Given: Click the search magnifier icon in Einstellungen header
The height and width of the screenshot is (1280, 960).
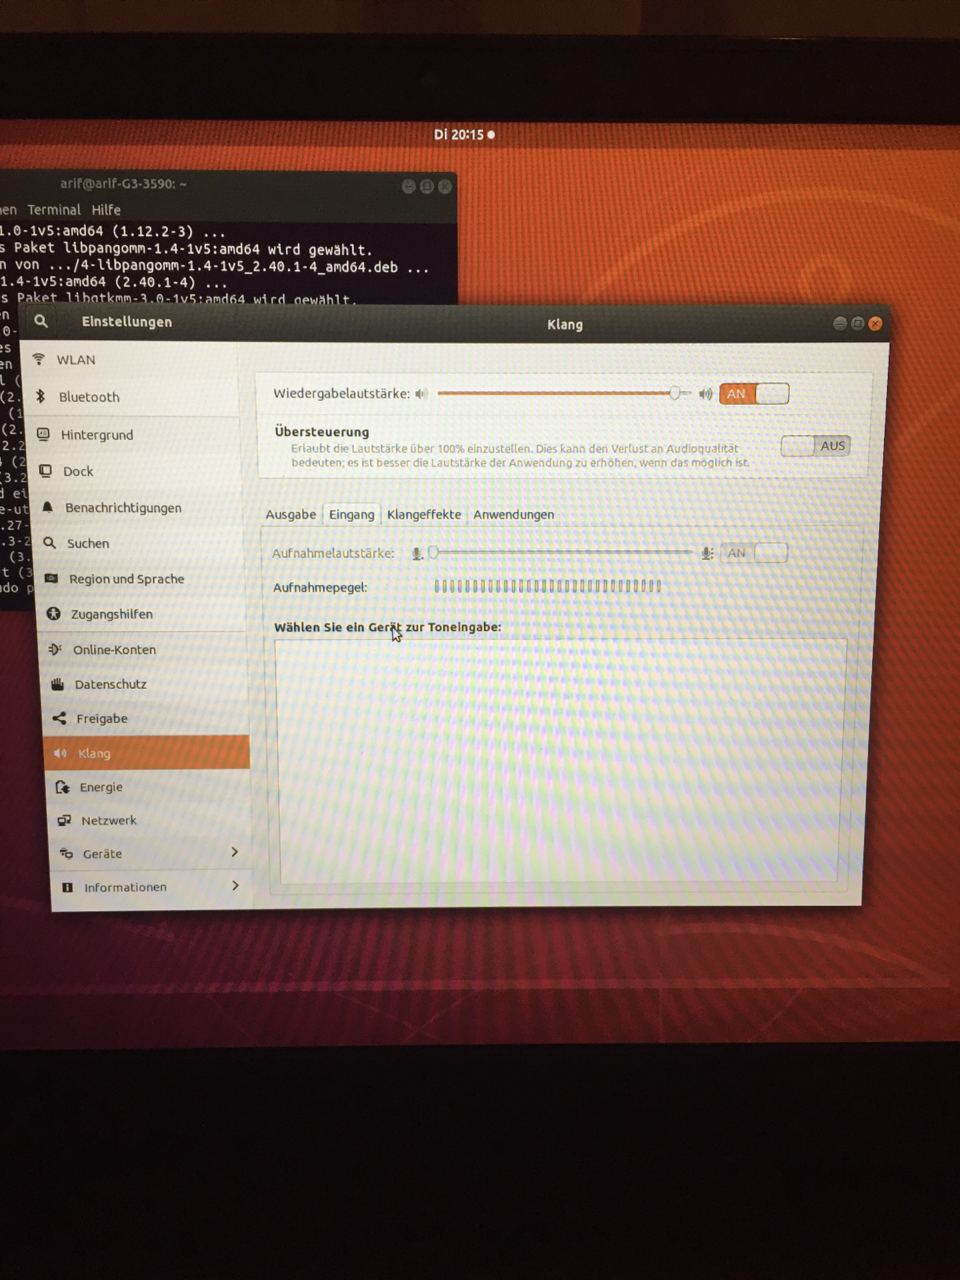Looking at the screenshot, I should [x=41, y=321].
